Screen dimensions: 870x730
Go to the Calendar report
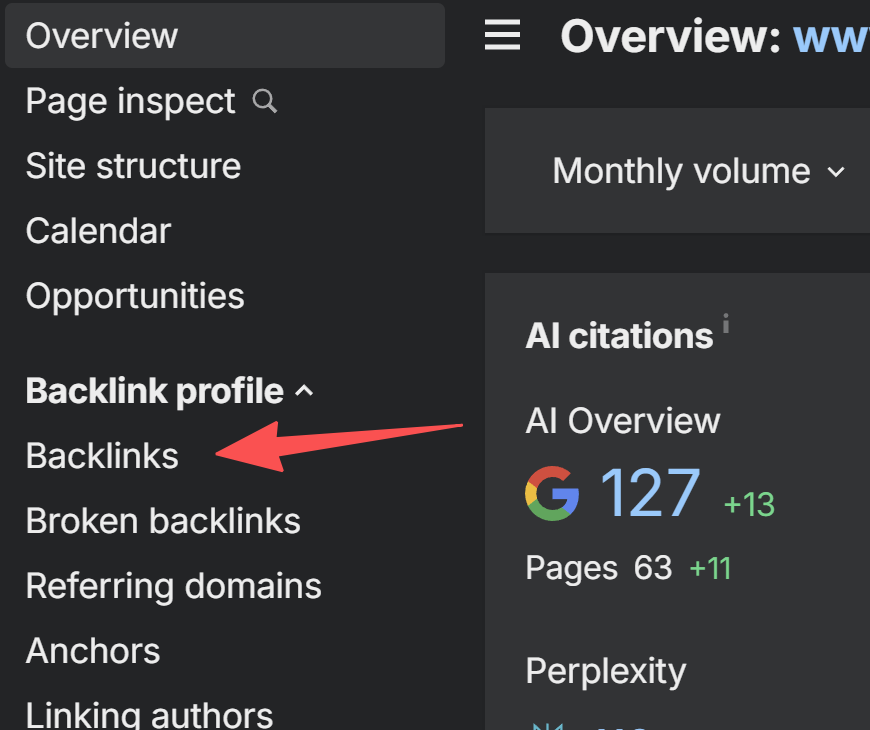click(x=98, y=231)
